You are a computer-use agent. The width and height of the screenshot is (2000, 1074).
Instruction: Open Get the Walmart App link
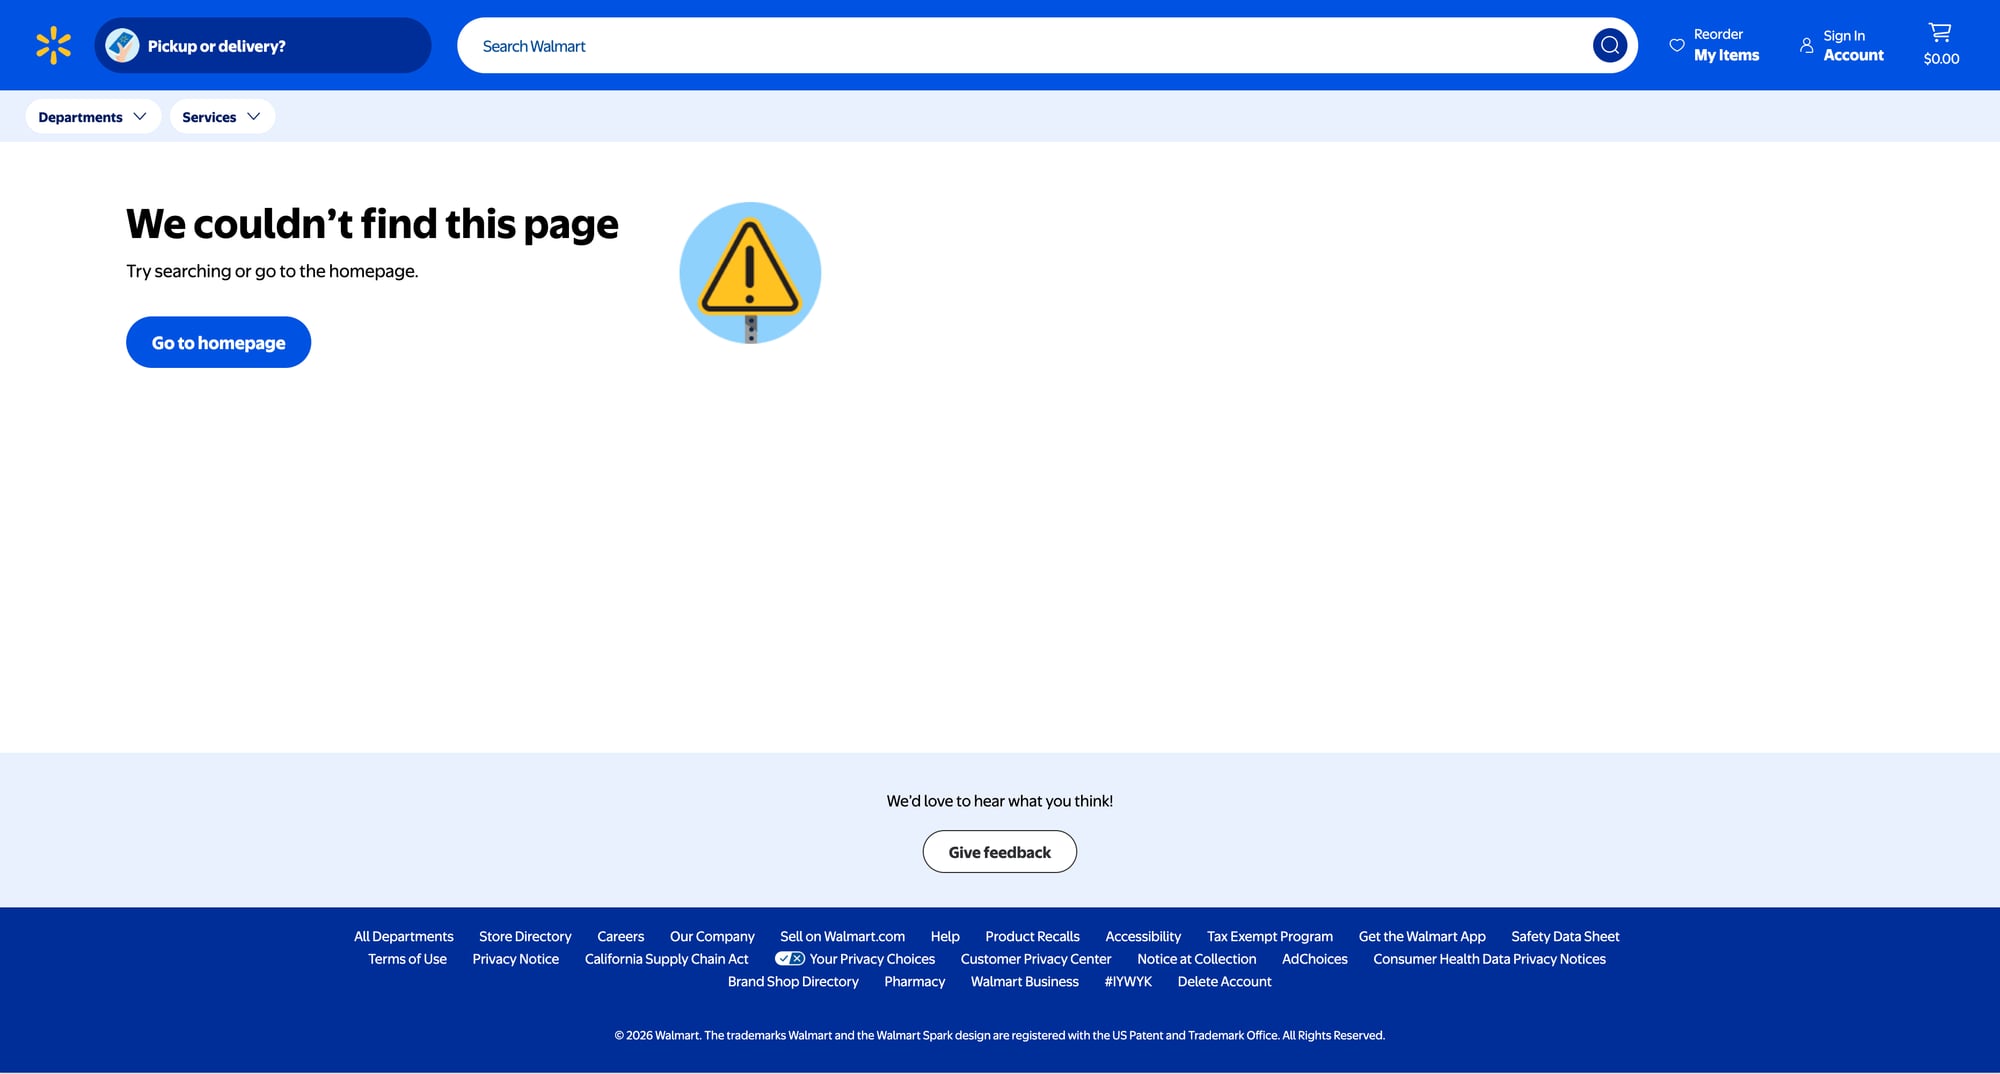coord(1421,937)
